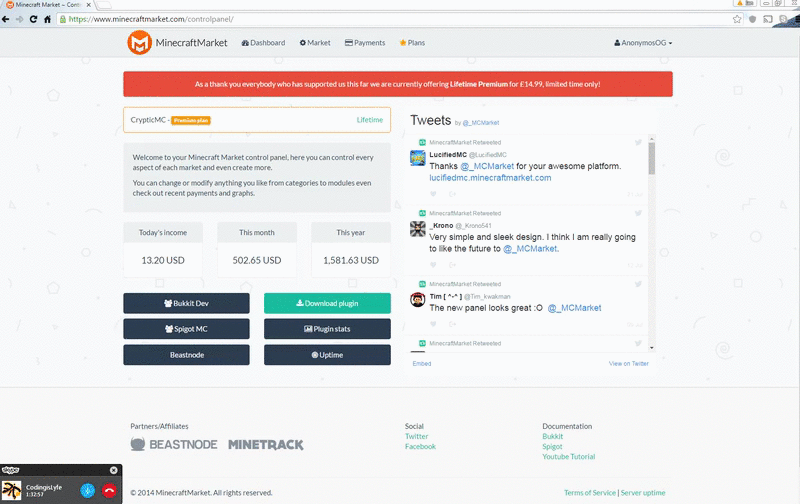Open the Twitter social link in footer
The width and height of the screenshot is (800, 504).
point(416,436)
